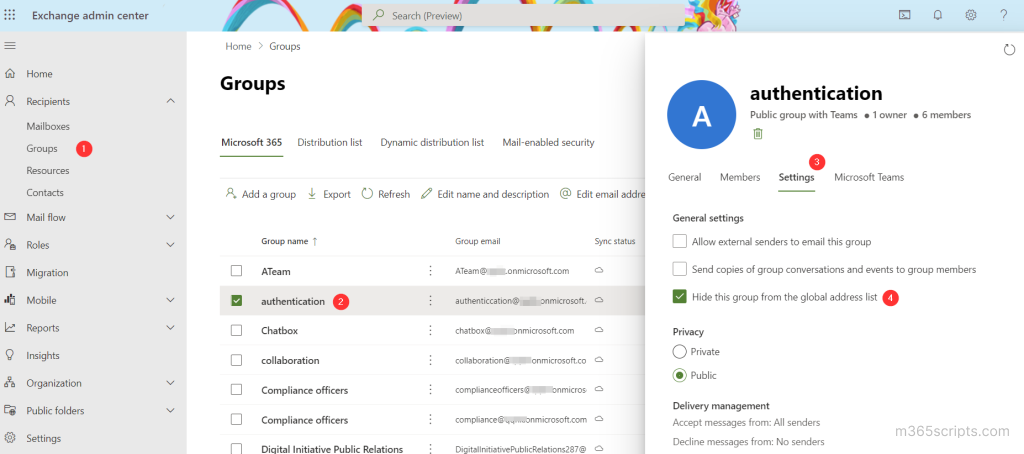Click the Migration icon in sidebar
The width and height of the screenshot is (1024, 454).
(10, 272)
